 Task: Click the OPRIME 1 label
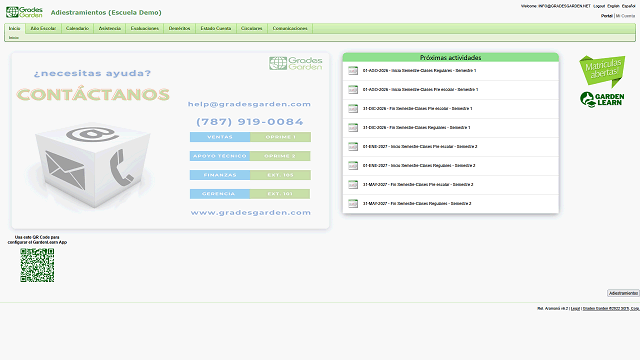(x=280, y=137)
